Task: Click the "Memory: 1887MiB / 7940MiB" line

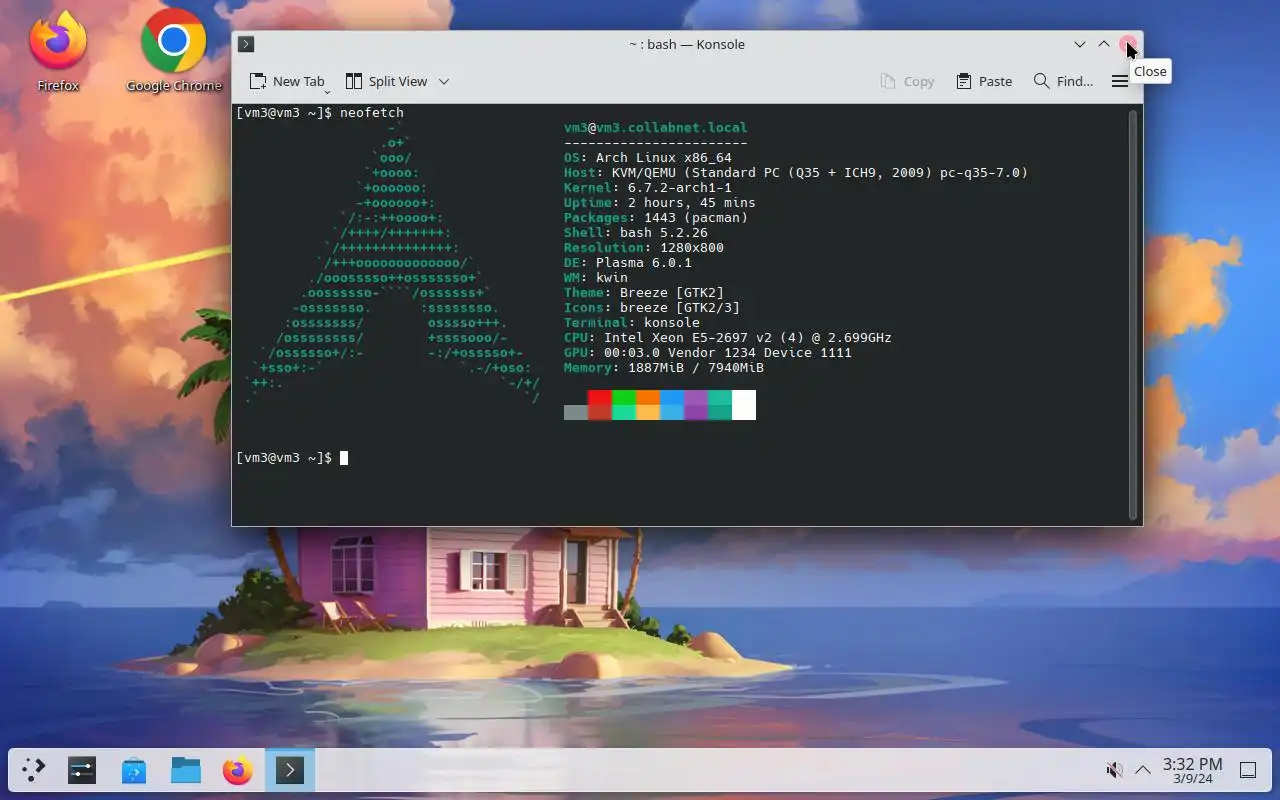Action: pos(664,368)
